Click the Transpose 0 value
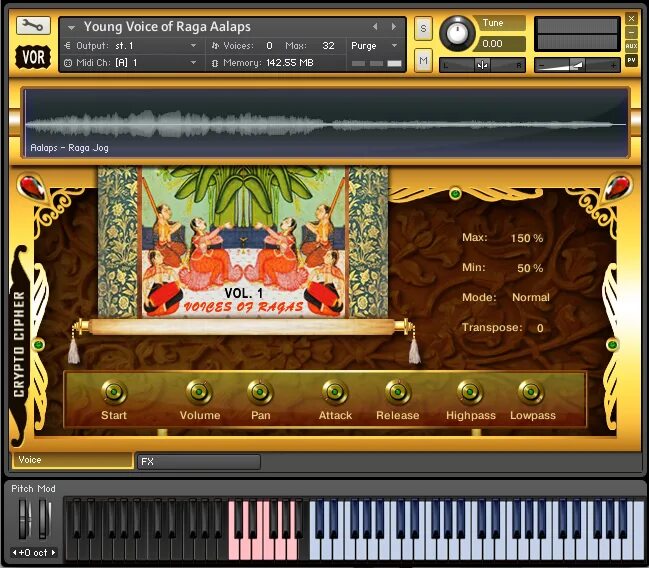The width and height of the screenshot is (649, 568). (540, 328)
